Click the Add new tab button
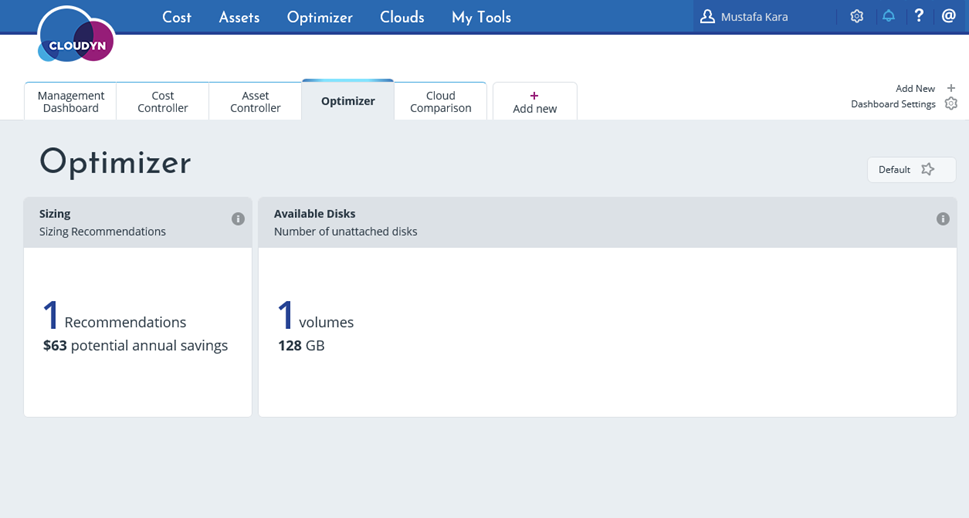This screenshot has width=969, height=518. tap(535, 102)
